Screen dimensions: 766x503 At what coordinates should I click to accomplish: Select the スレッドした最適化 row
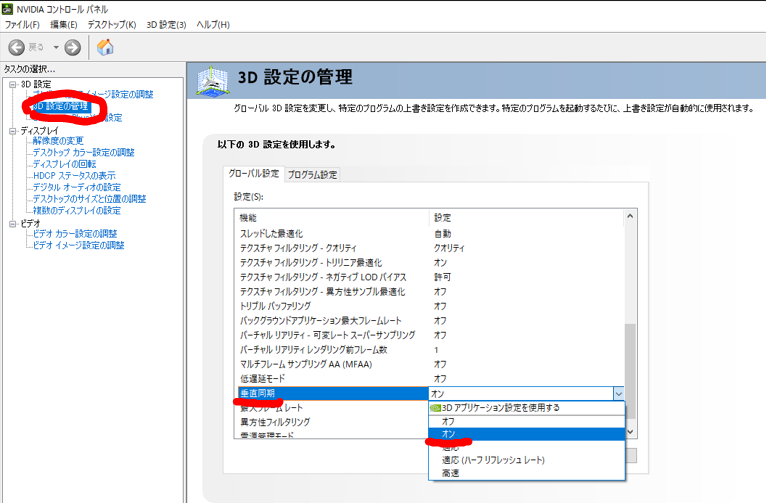point(431,233)
